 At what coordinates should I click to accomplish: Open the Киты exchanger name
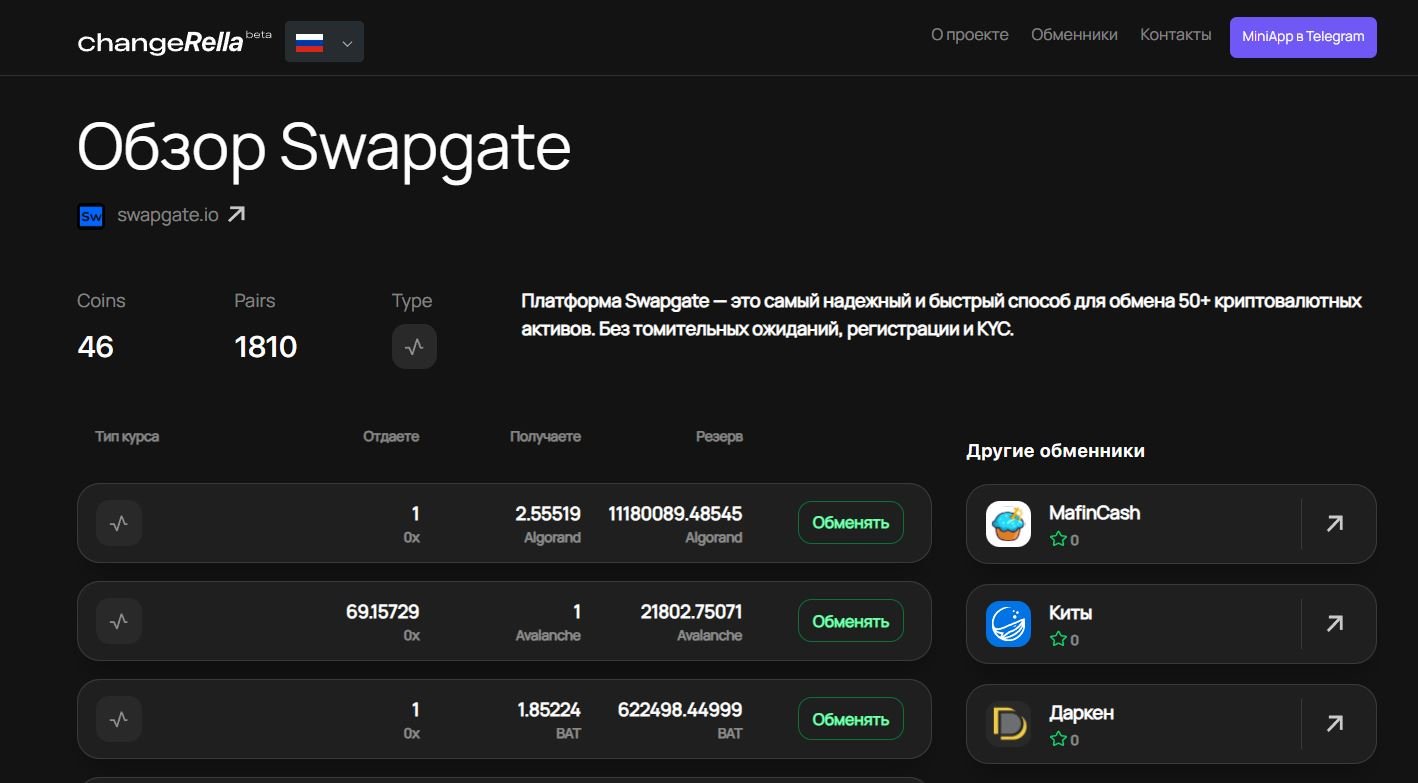[x=1070, y=613]
